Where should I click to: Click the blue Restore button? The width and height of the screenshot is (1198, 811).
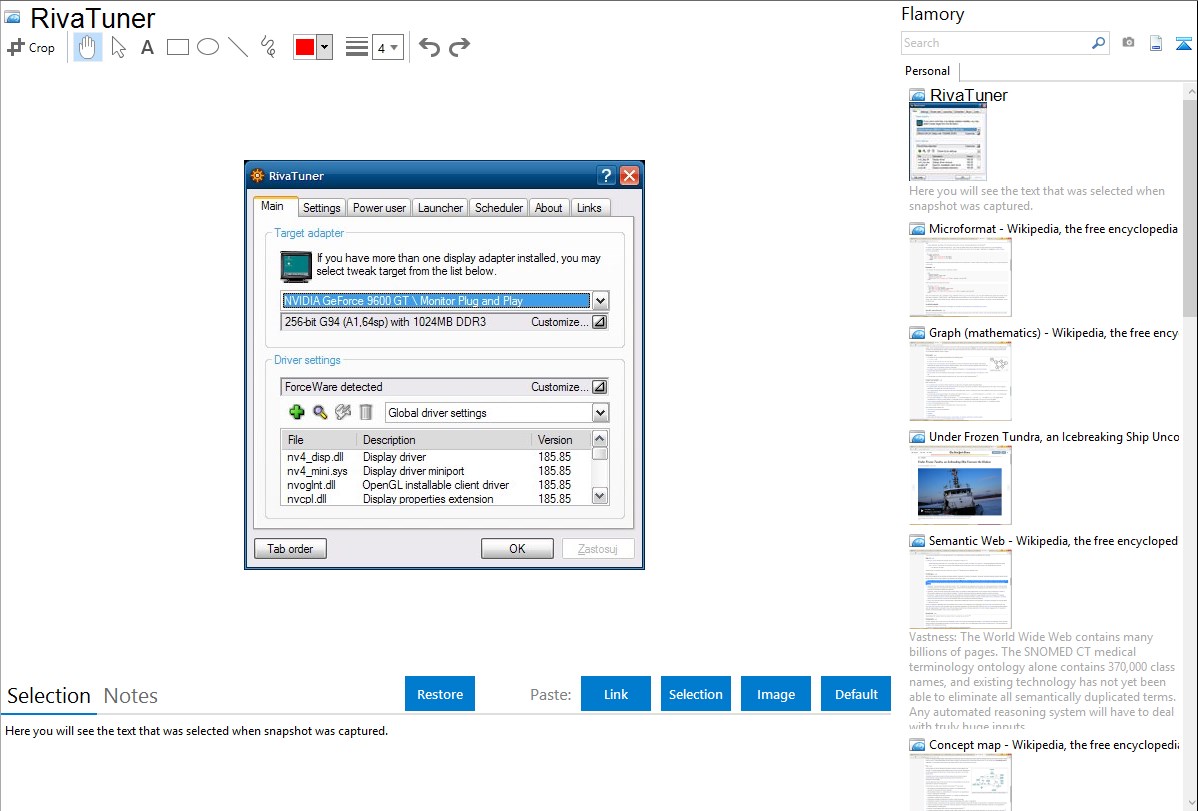(440, 694)
